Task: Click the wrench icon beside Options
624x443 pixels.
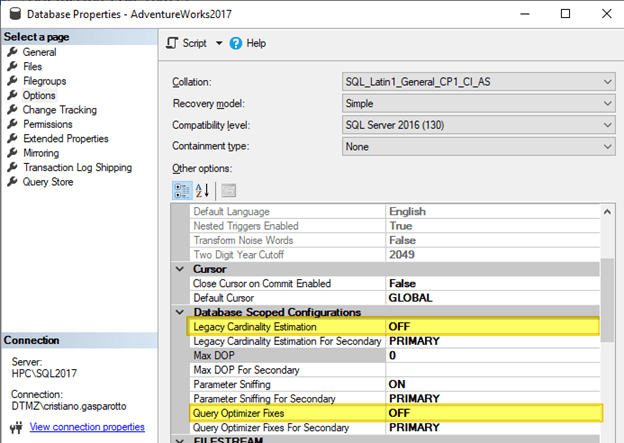Action: pos(12,95)
